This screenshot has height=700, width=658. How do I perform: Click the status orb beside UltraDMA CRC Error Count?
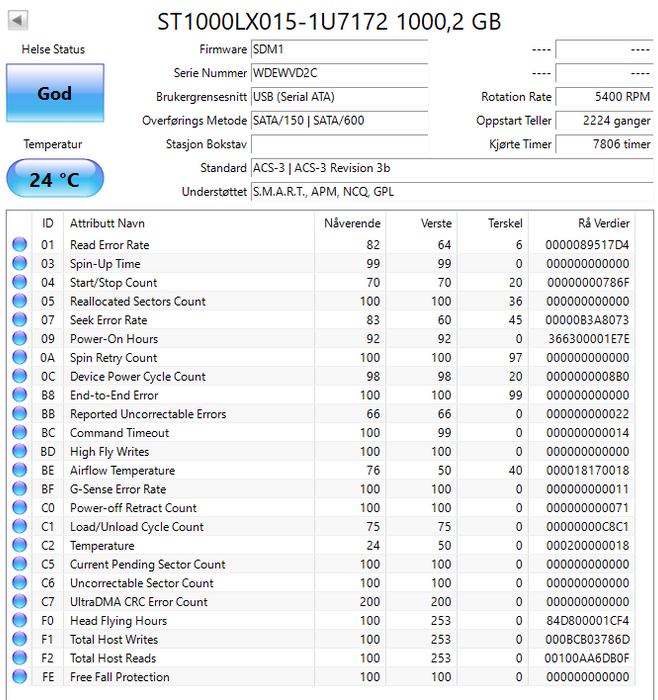[20, 602]
